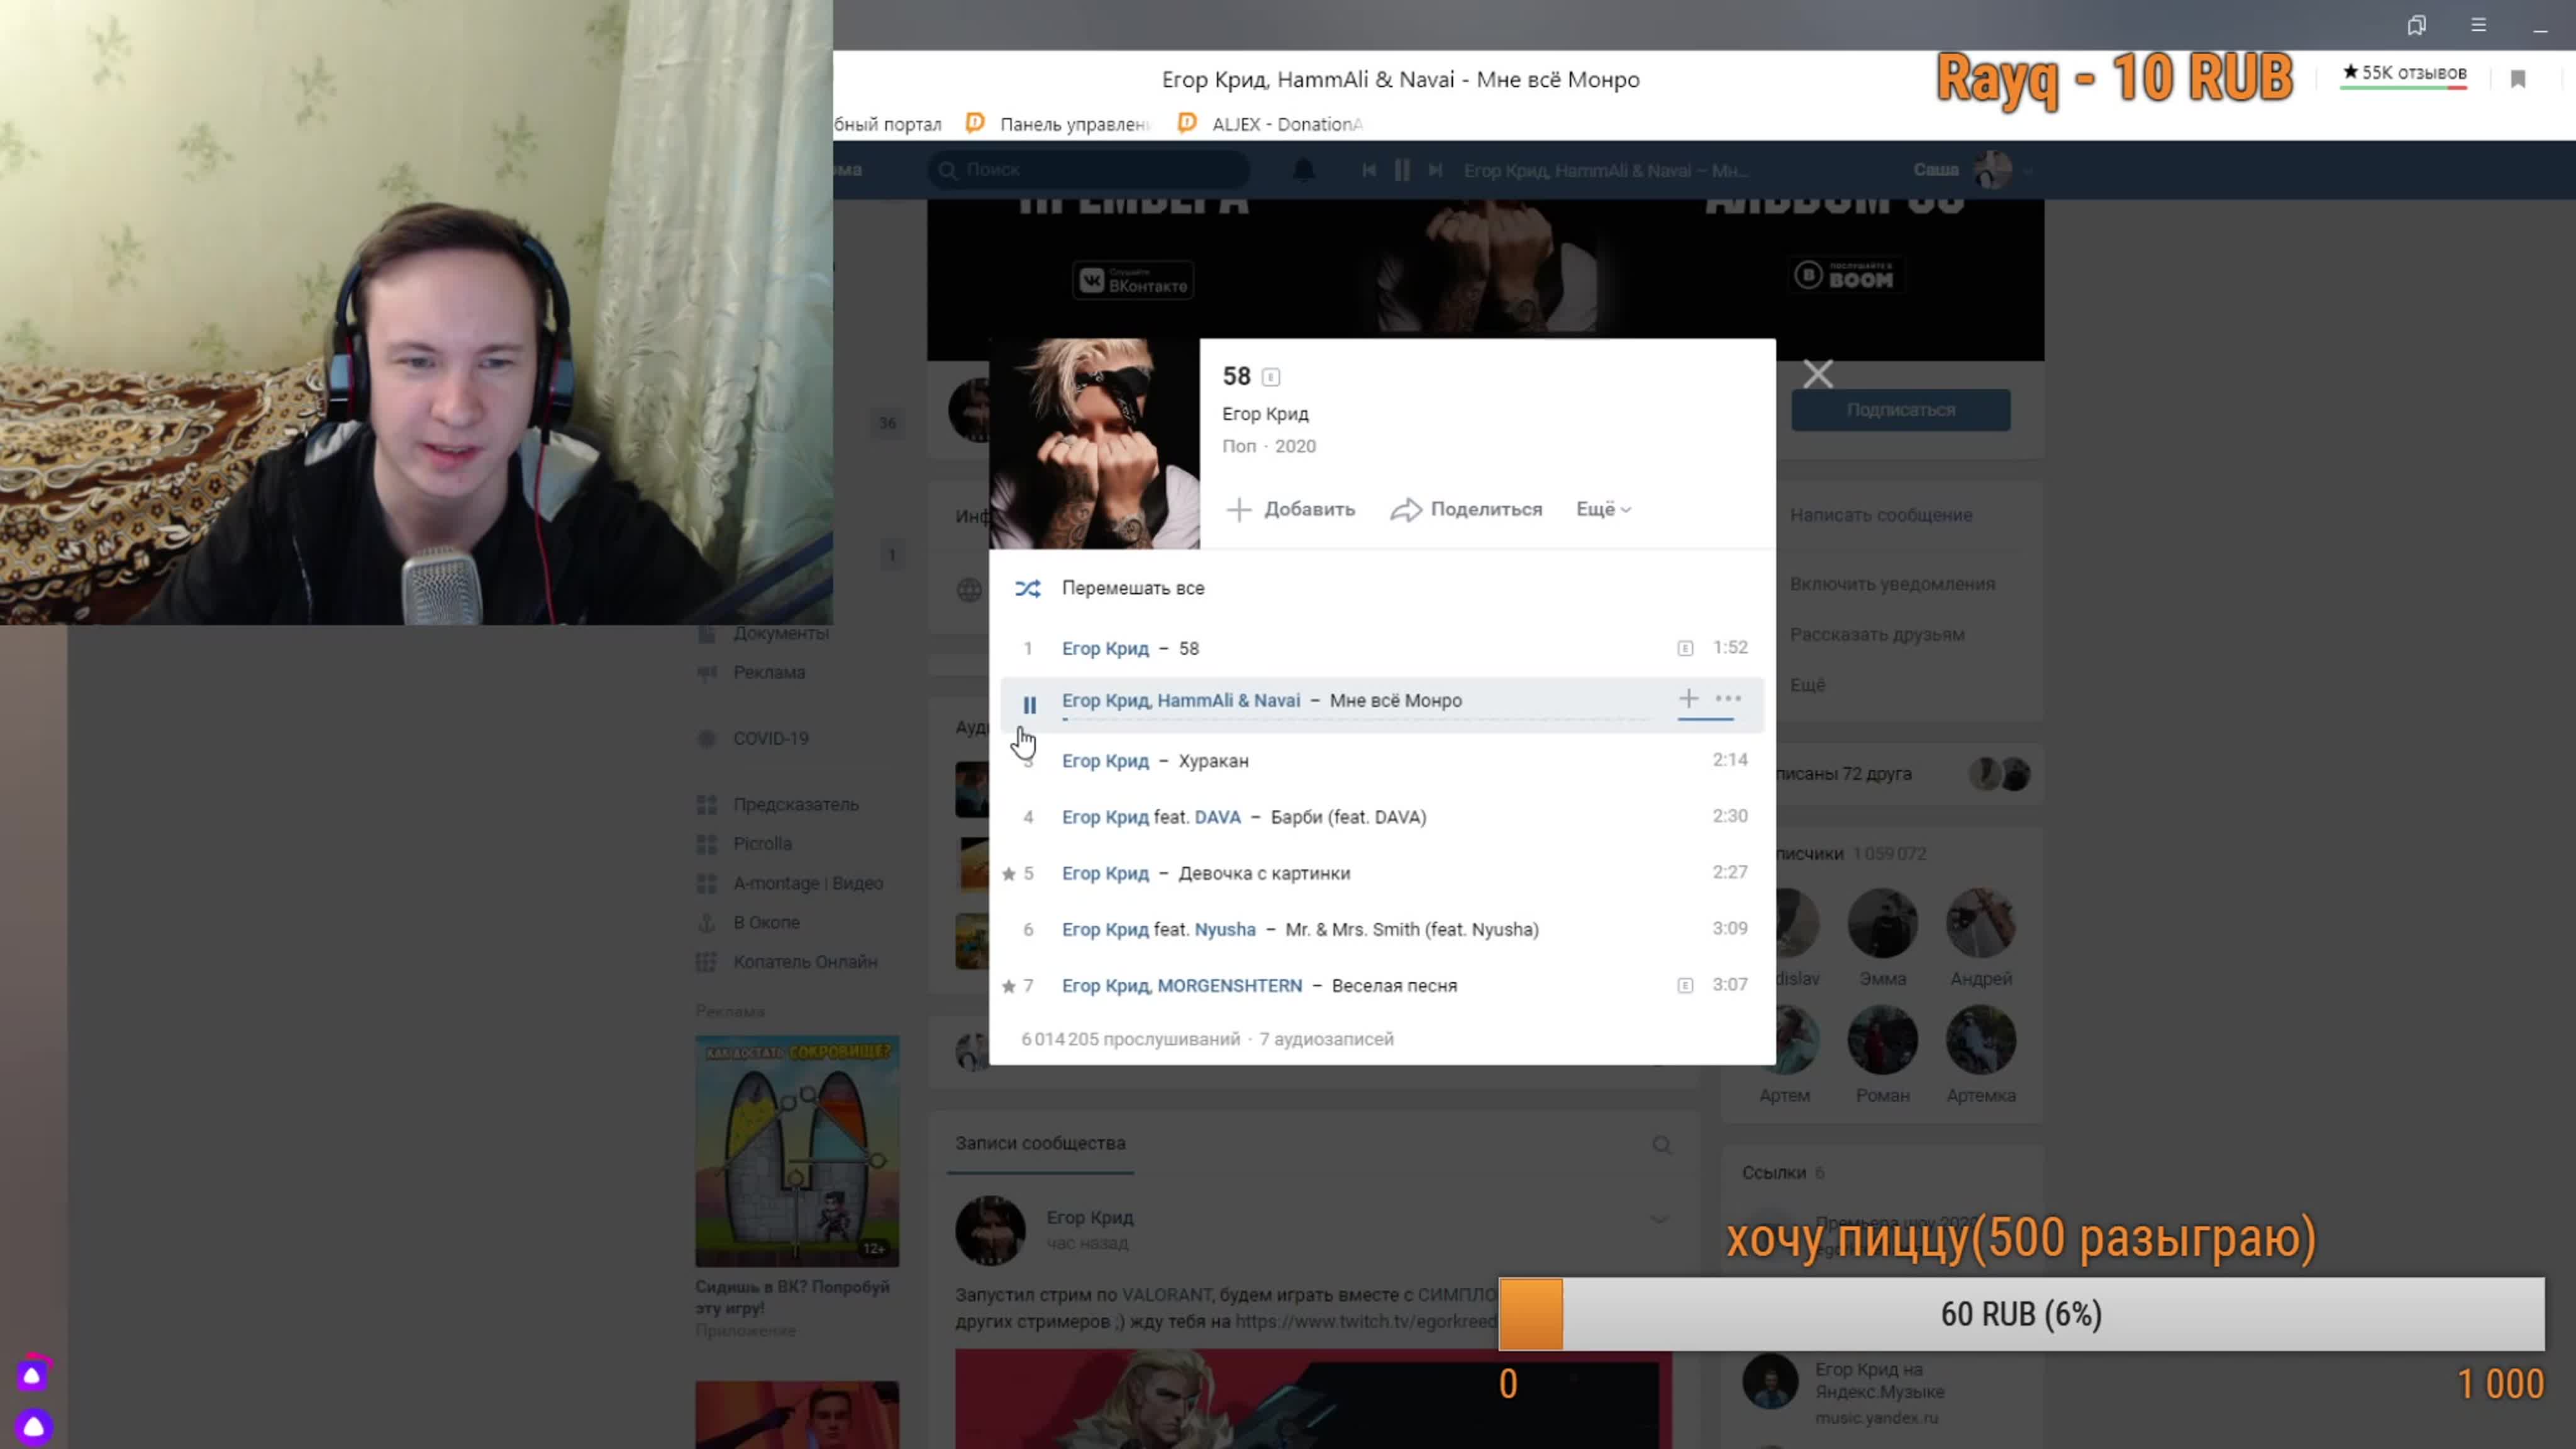
Task: Open Саша profile menu in header
Action: pyautogui.click(x=1972, y=170)
